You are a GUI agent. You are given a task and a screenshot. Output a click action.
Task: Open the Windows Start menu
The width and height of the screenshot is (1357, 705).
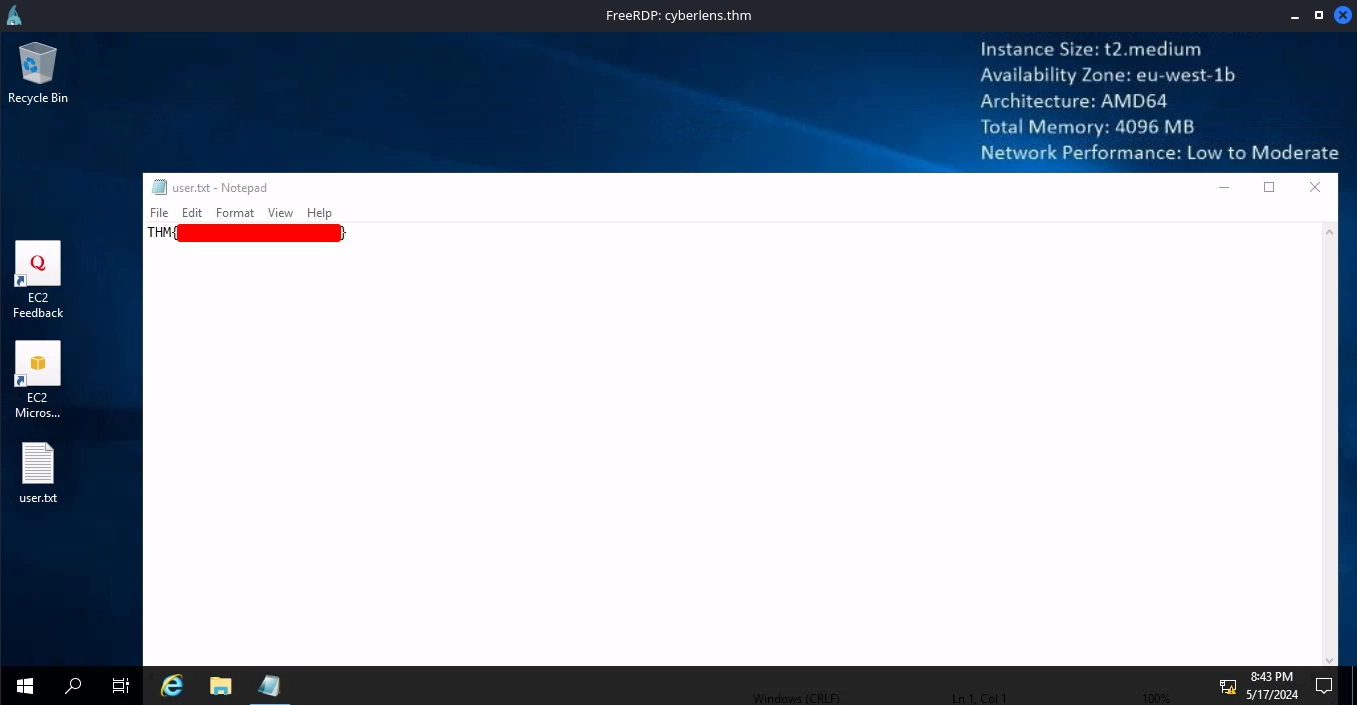coord(25,686)
